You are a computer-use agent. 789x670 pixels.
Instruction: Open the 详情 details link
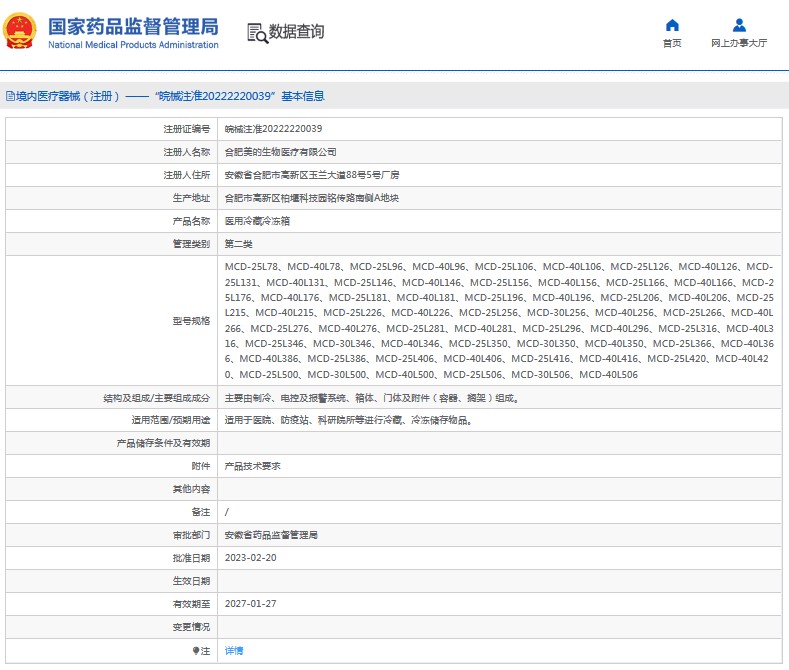[233, 651]
